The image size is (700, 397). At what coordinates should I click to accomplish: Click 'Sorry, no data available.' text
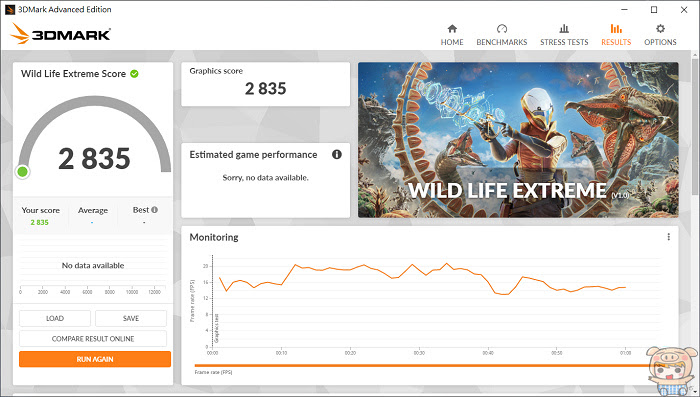coord(266,178)
